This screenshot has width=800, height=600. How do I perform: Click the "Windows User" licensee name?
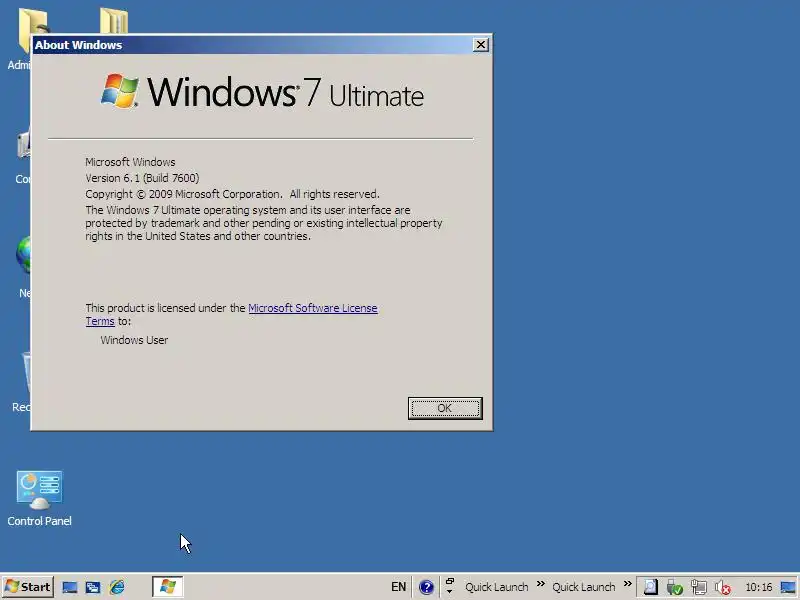point(134,340)
